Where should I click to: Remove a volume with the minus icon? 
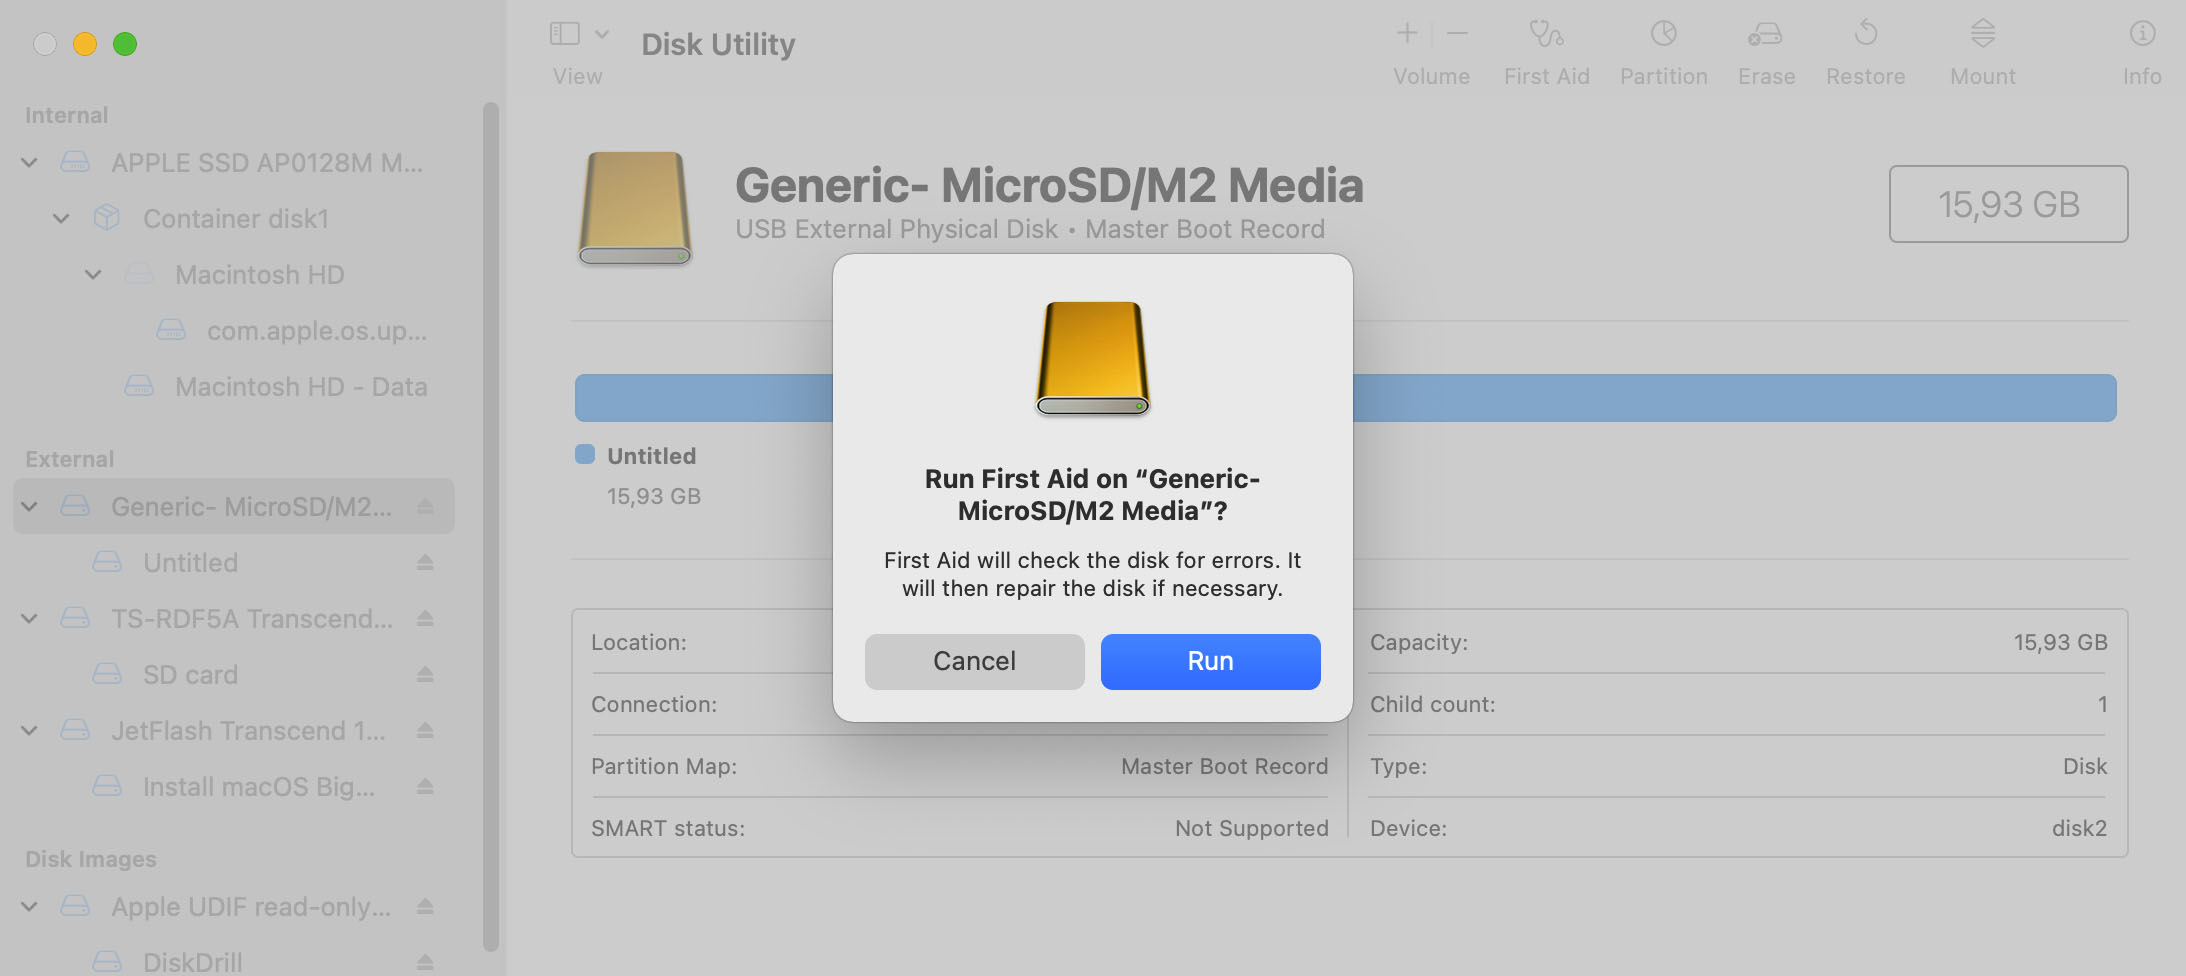[1457, 33]
